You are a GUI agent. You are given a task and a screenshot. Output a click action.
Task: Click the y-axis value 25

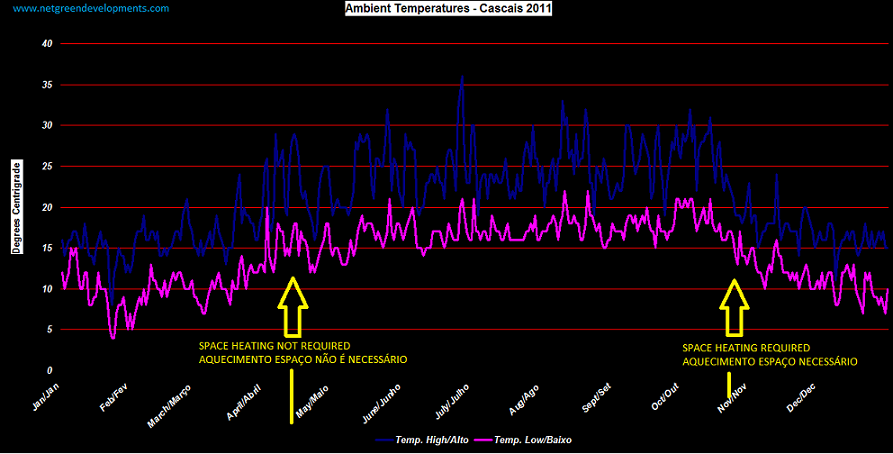(x=47, y=166)
